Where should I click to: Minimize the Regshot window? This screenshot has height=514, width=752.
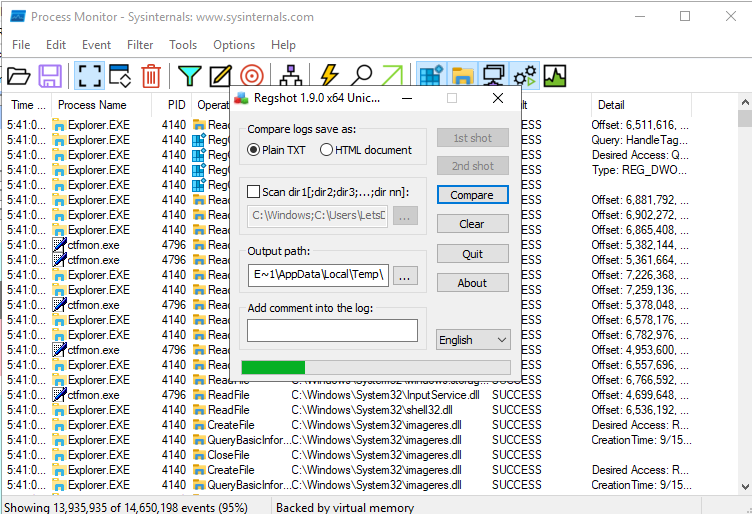coord(407,99)
